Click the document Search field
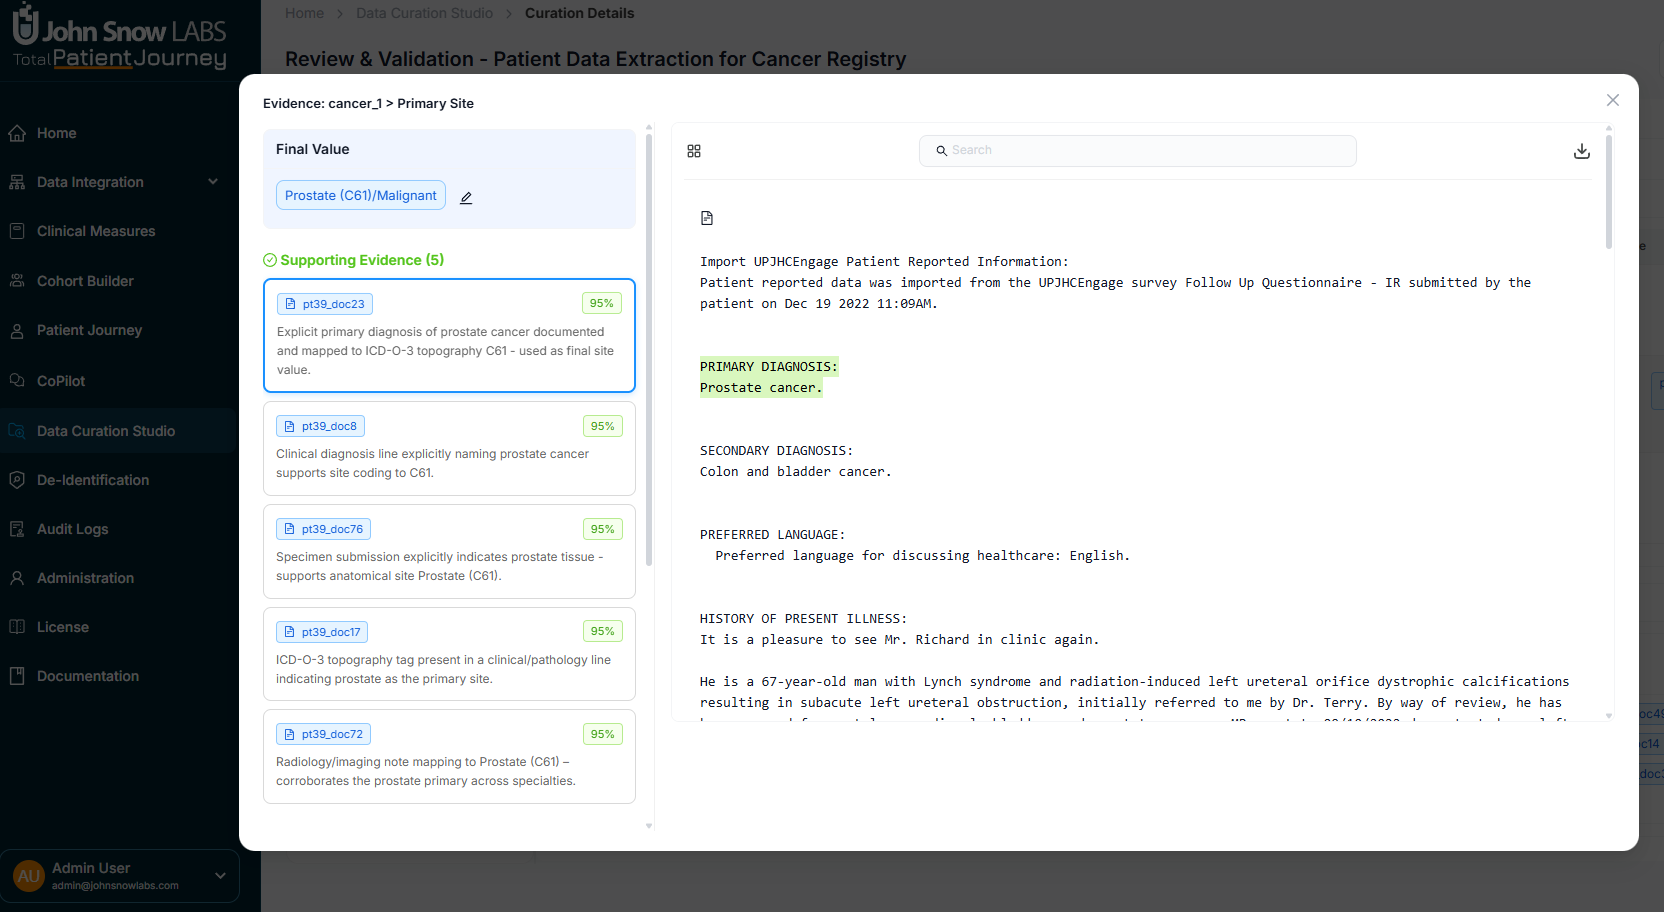Screen dimensions: 1664x912 (1137, 150)
